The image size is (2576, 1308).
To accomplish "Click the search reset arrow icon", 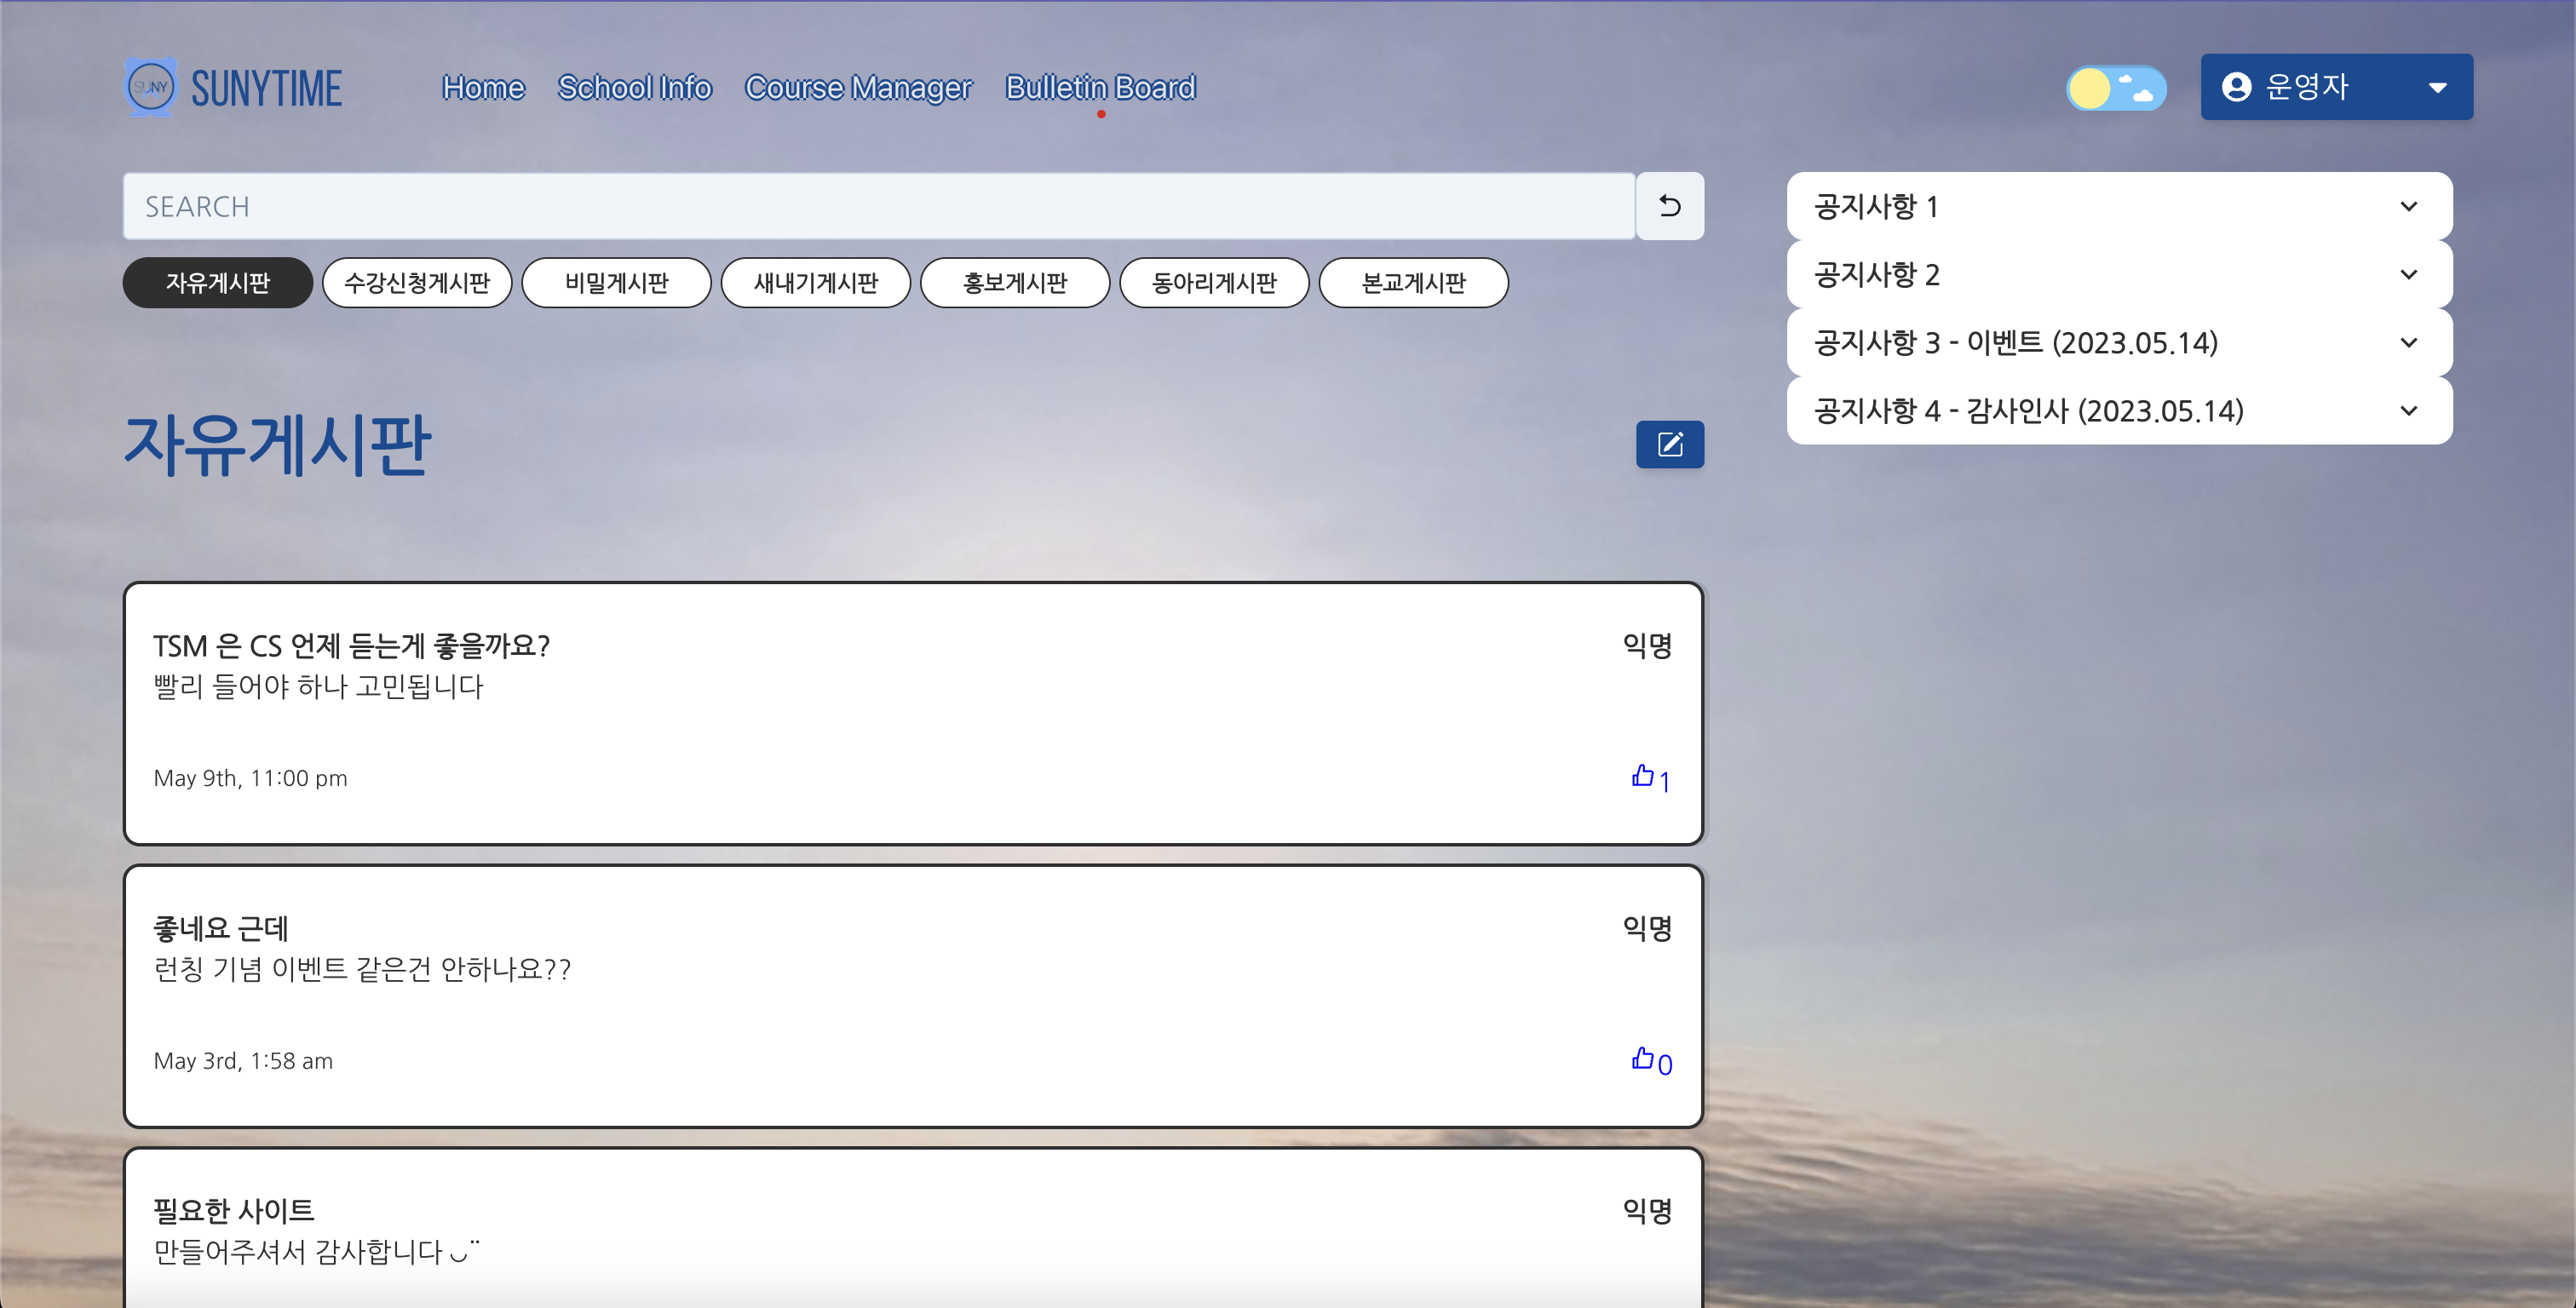I will (1669, 206).
